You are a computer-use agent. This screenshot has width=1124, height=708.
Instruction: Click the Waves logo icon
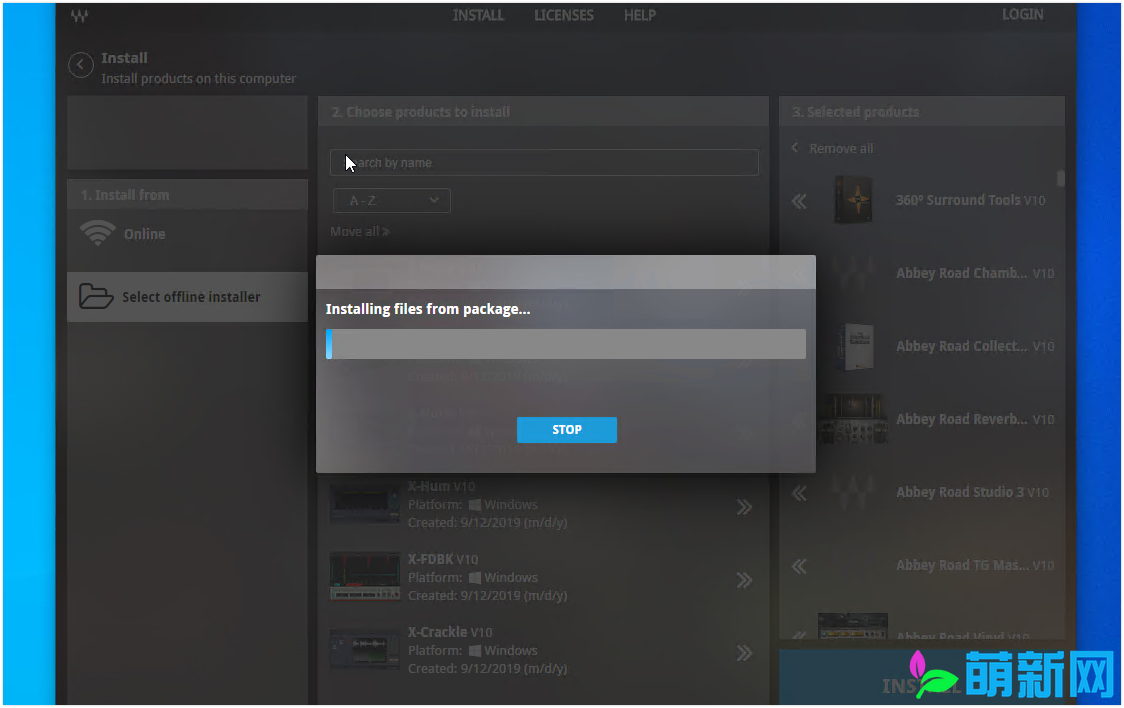point(80,16)
